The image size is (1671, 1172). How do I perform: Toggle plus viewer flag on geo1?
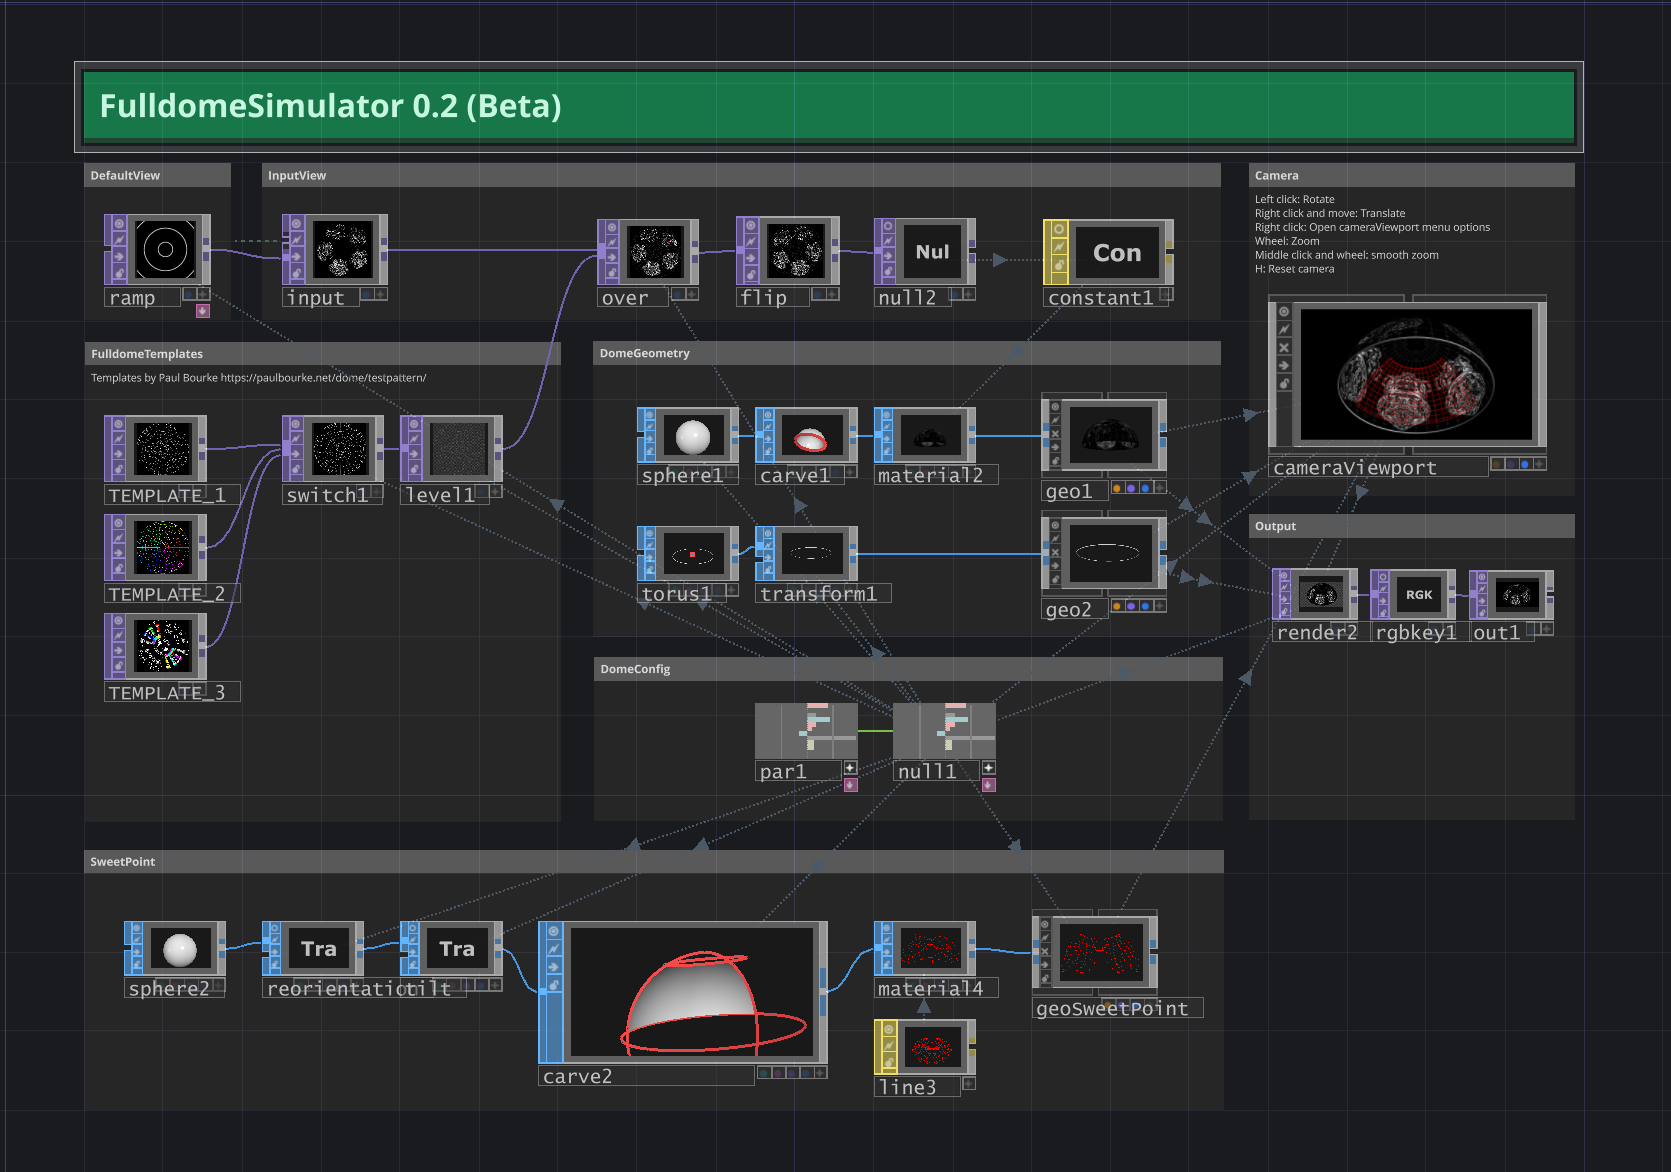pos(1159,488)
